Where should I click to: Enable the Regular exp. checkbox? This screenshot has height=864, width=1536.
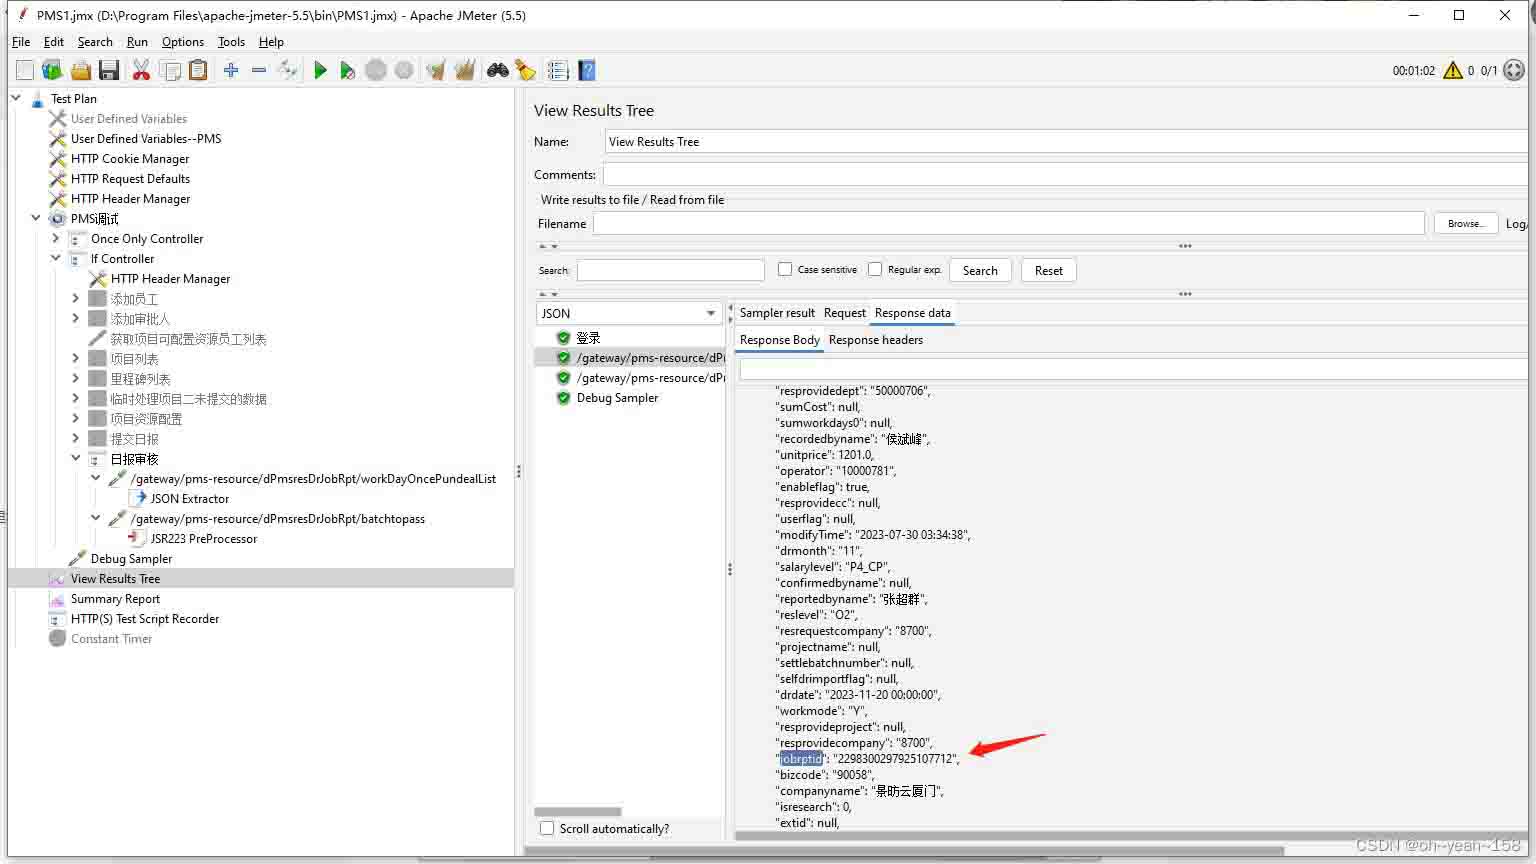point(875,269)
